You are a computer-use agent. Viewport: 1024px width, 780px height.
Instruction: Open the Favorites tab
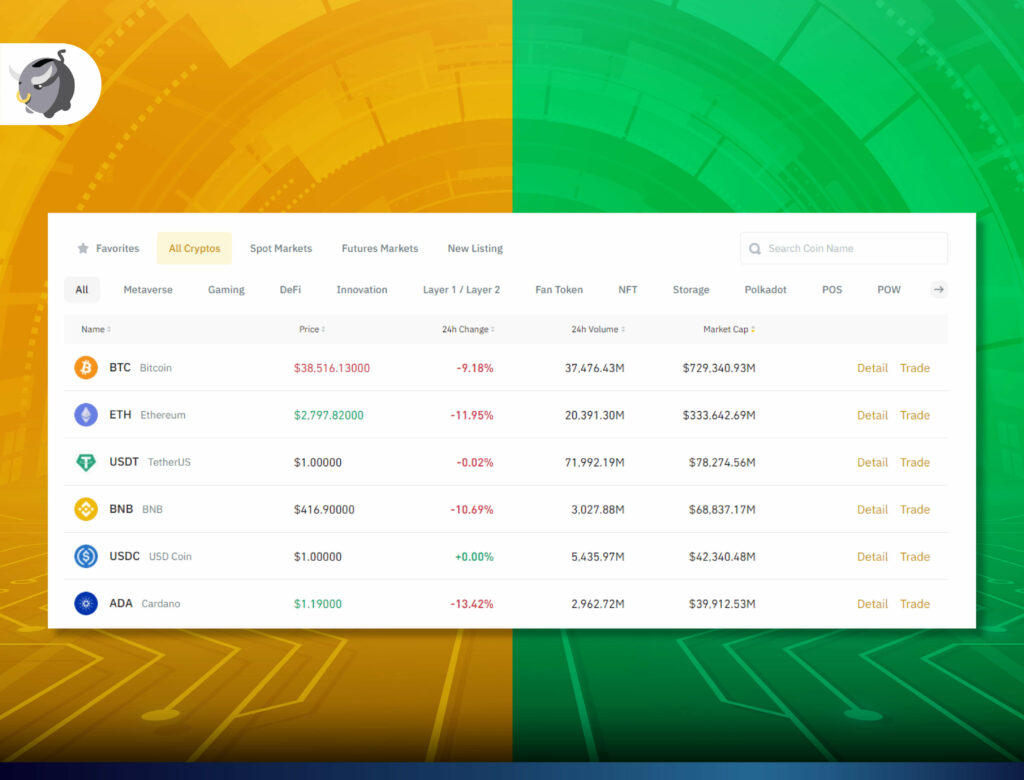tap(108, 248)
